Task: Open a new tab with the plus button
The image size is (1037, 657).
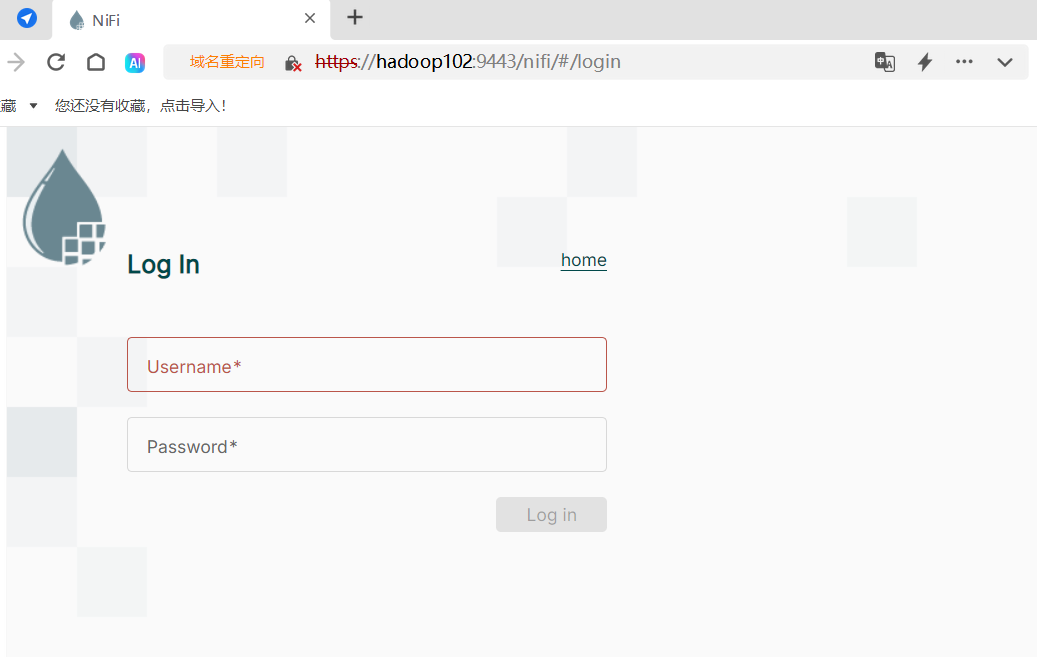Action: coord(354,18)
